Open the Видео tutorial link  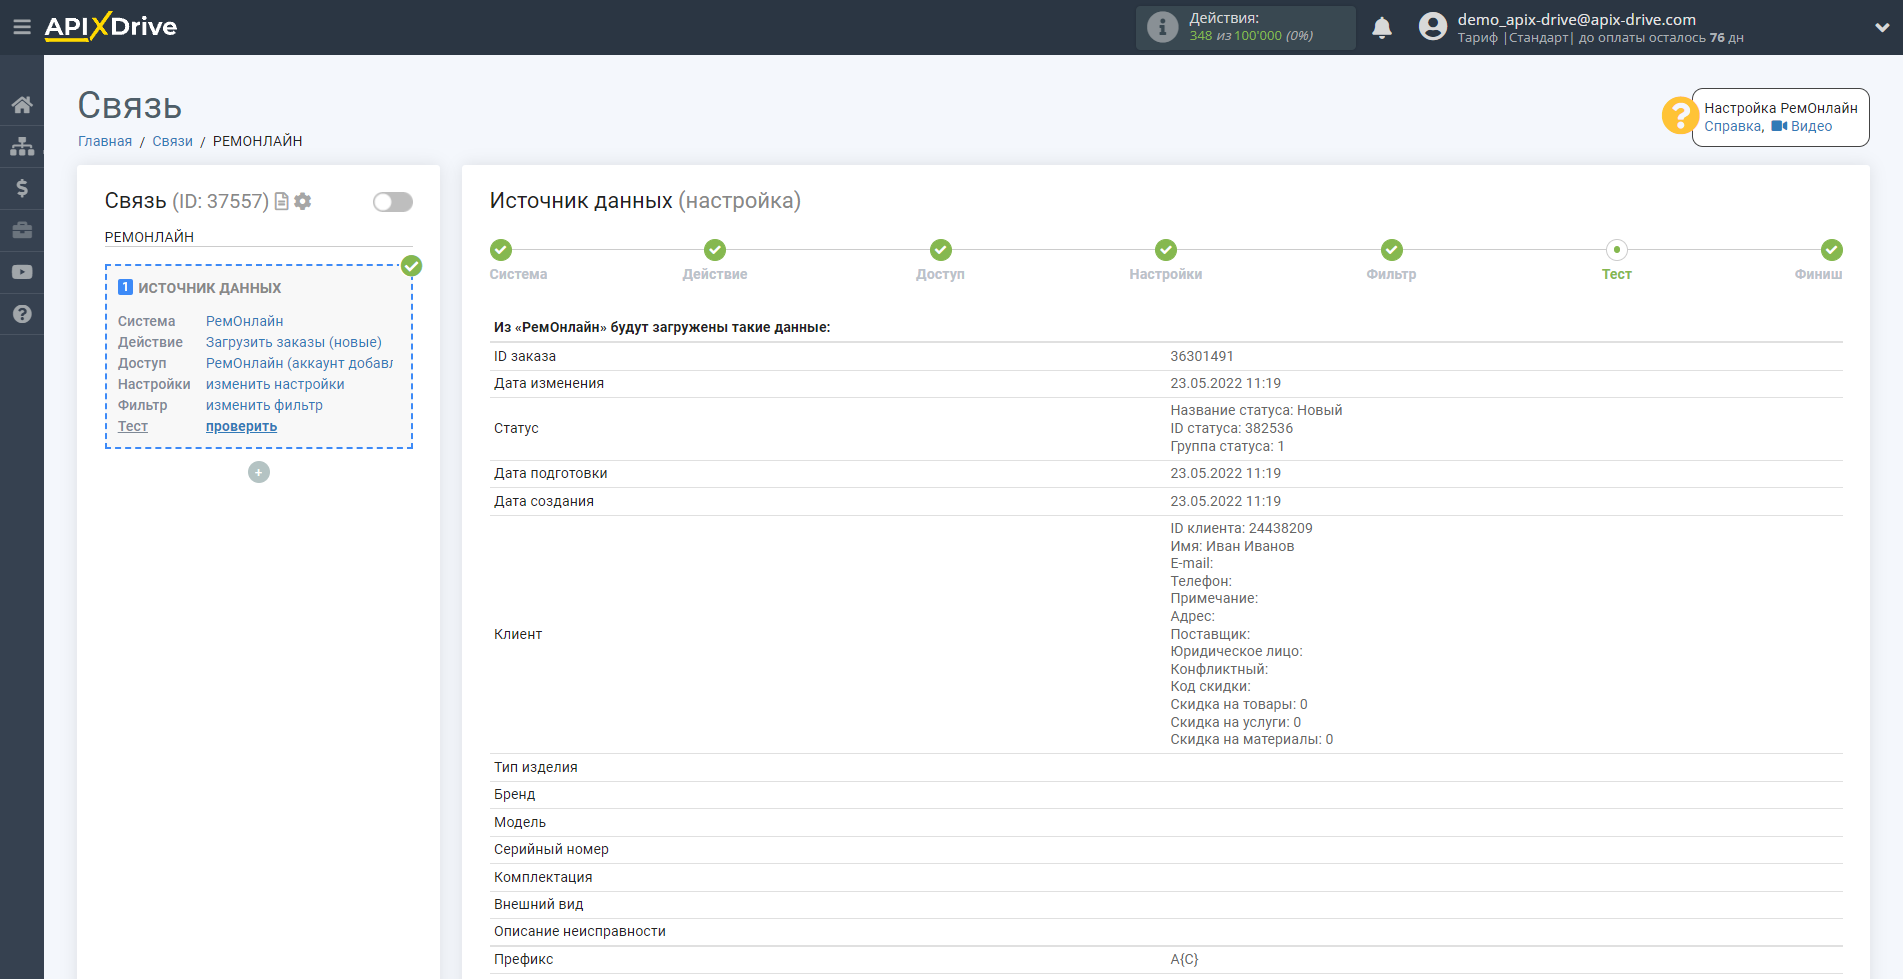coord(1802,126)
